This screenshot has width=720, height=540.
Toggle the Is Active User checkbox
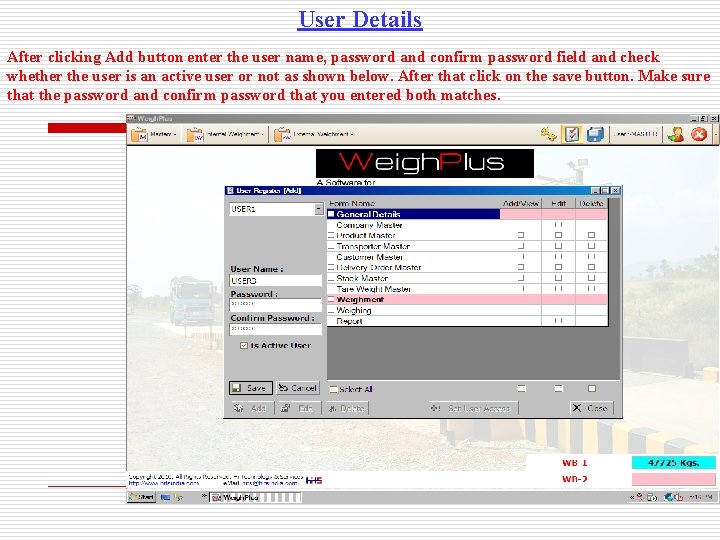(244, 345)
